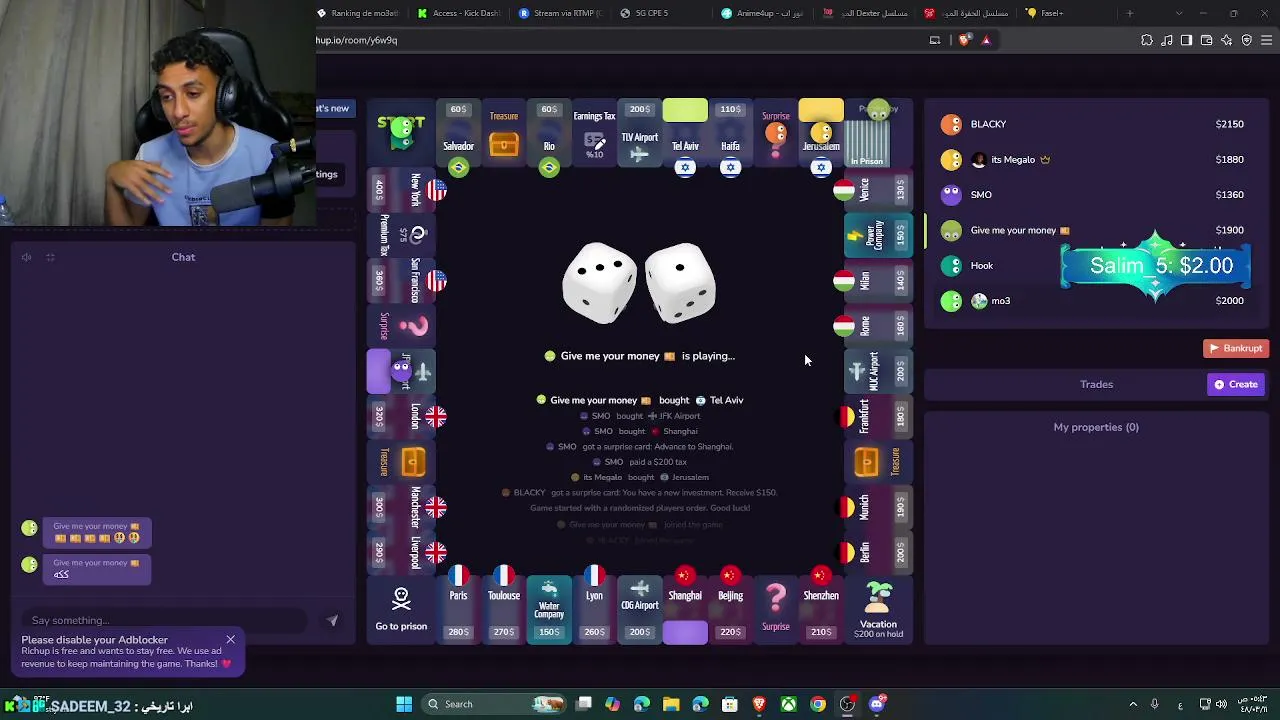Dismiss the Adblocker notice
1280x720 pixels.
(230, 640)
